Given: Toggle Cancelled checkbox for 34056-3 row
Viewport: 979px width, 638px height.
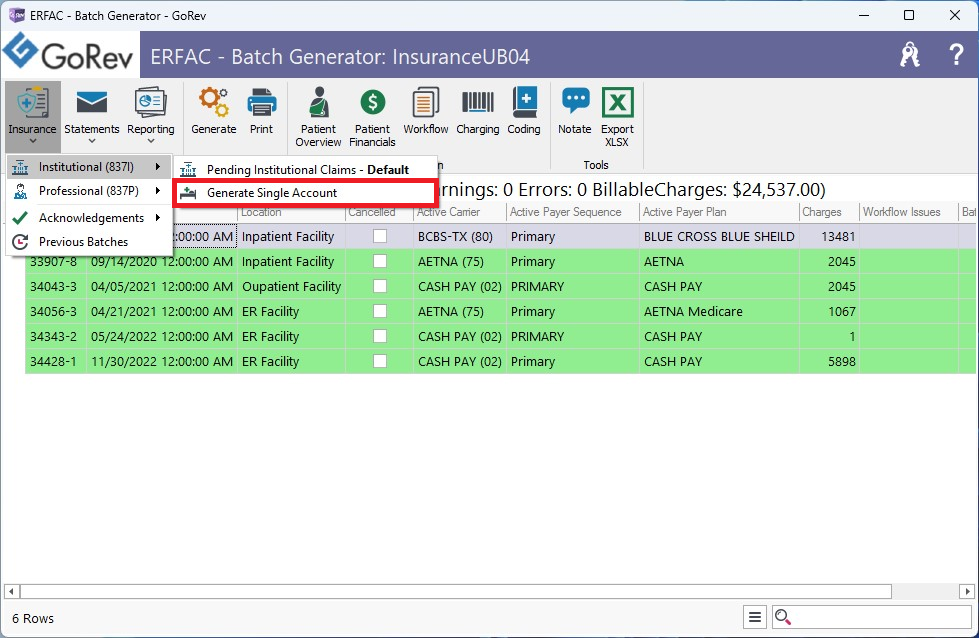Looking at the screenshot, I should (380, 311).
